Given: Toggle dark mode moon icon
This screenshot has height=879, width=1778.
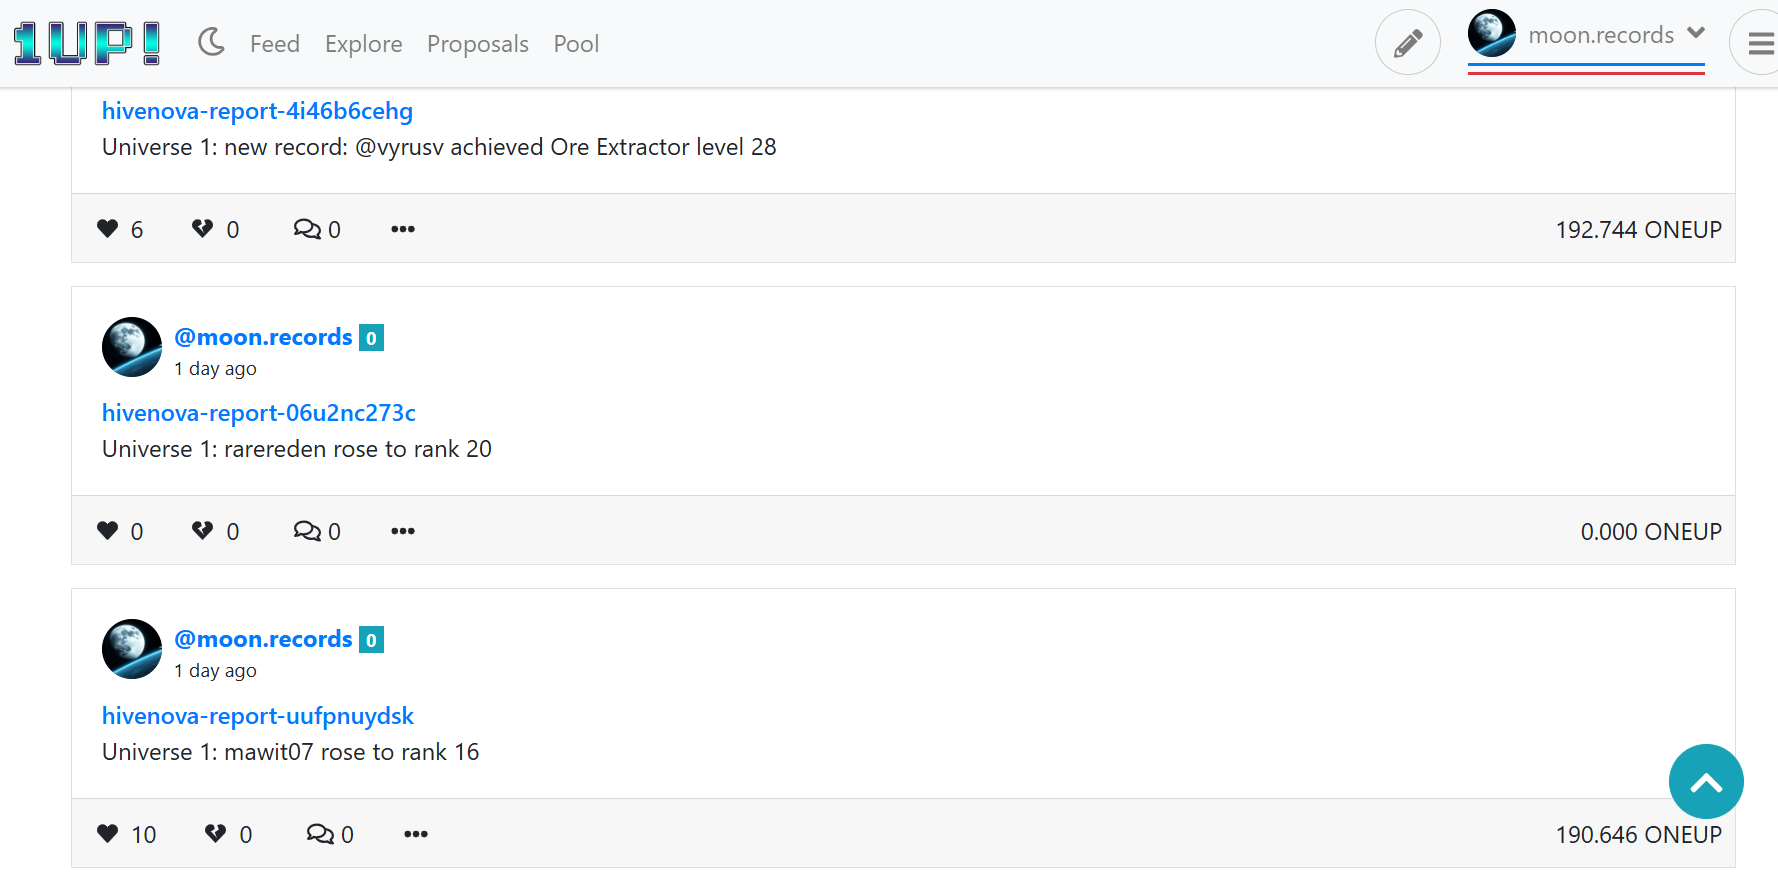Looking at the screenshot, I should (x=211, y=42).
